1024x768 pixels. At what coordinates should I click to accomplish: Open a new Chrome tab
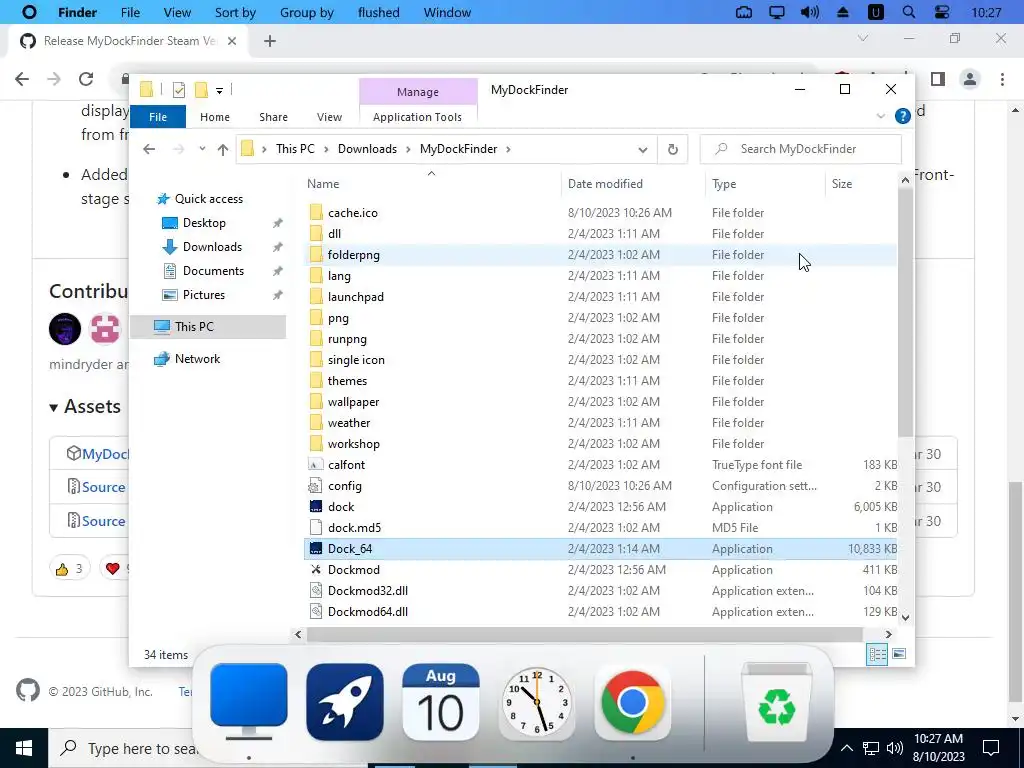click(x=270, y=40)
